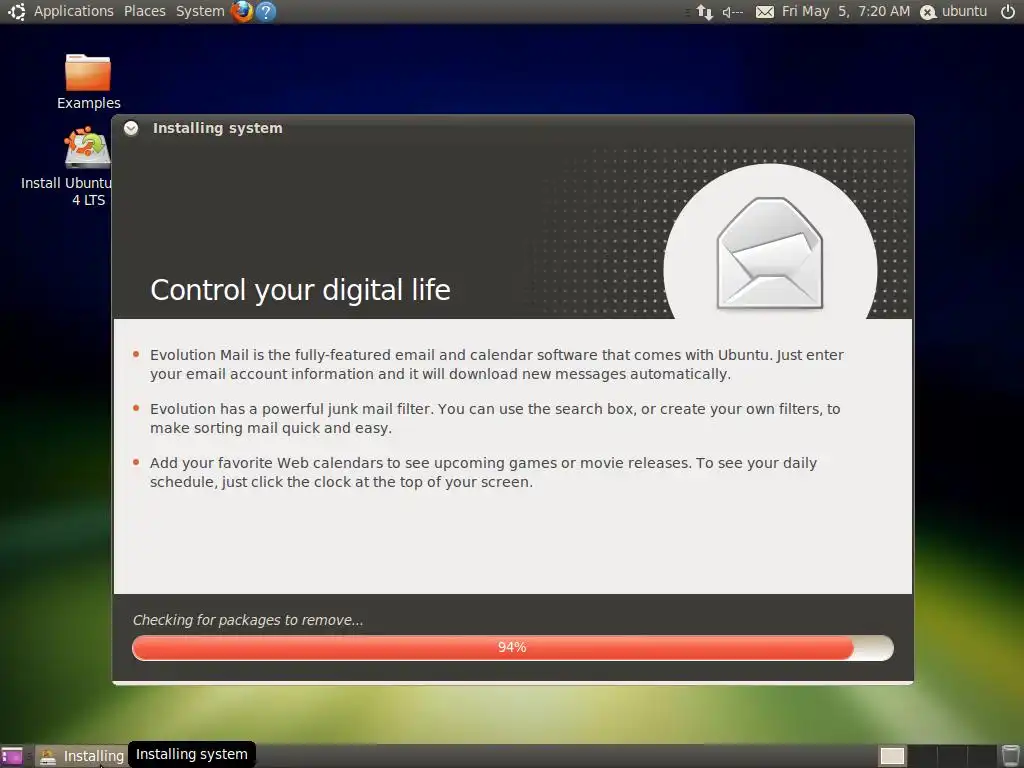Open the Applications menu

coord(74,11)
